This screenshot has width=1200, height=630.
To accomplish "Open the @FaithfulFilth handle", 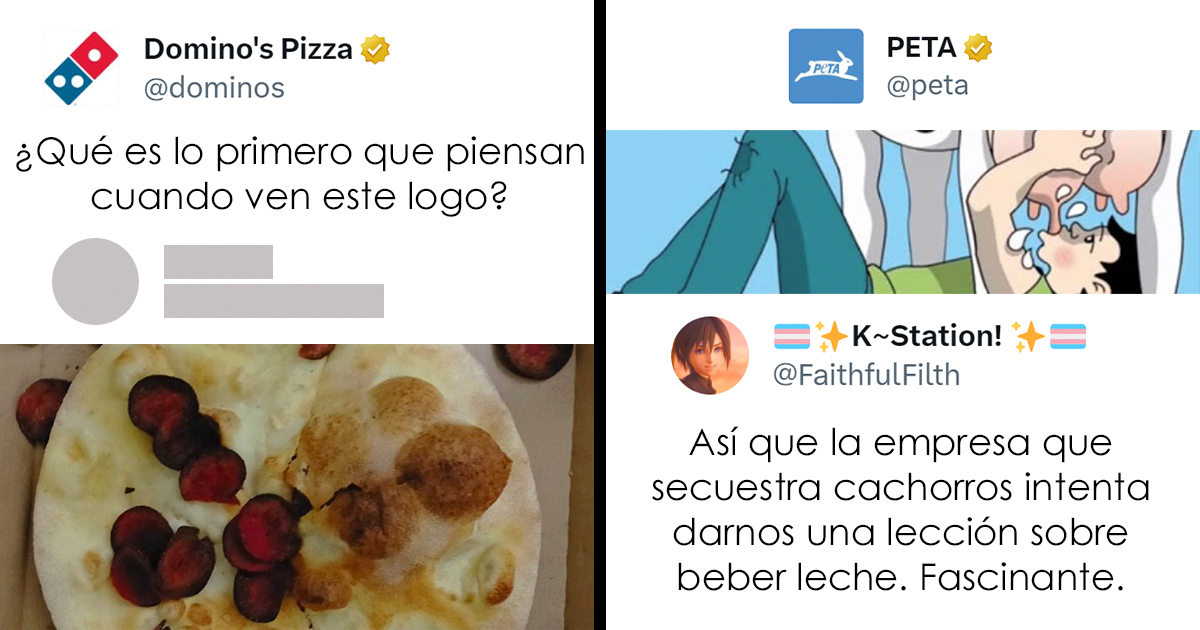I will [x=867, y=375].
